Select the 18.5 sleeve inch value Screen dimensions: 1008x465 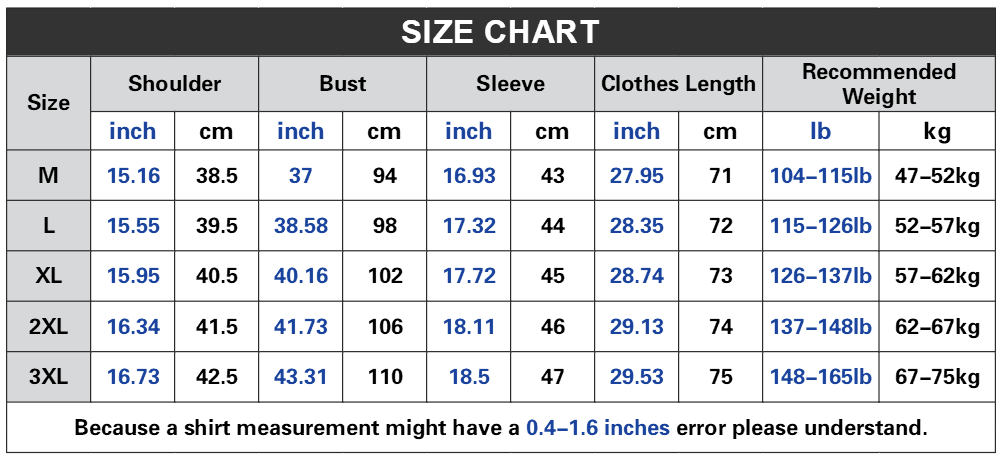(x=469, y=377)
